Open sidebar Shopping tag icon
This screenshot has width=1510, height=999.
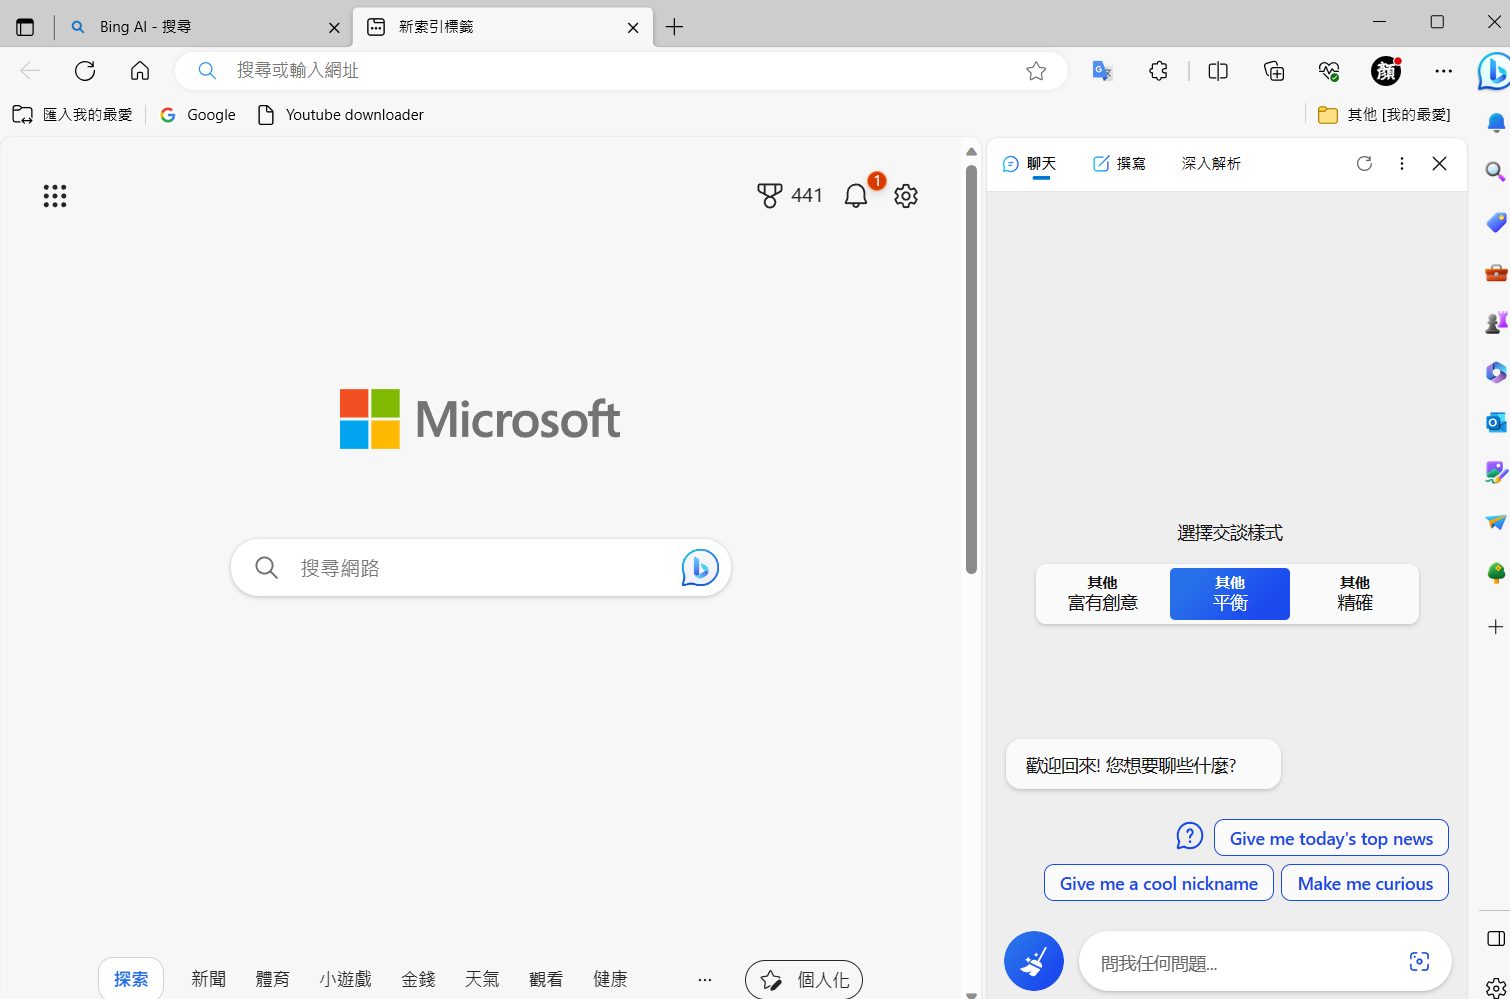tap(1496, 222)
